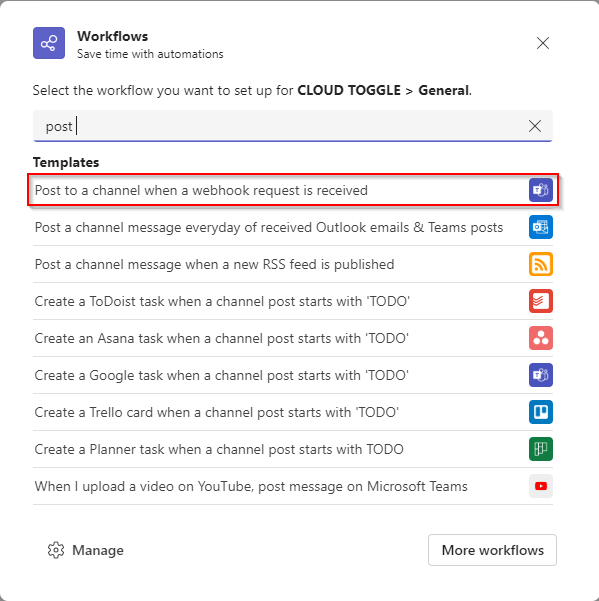Clear the search text with the X
The width and height of the screenshot is (599, 601).
[535, 126]
